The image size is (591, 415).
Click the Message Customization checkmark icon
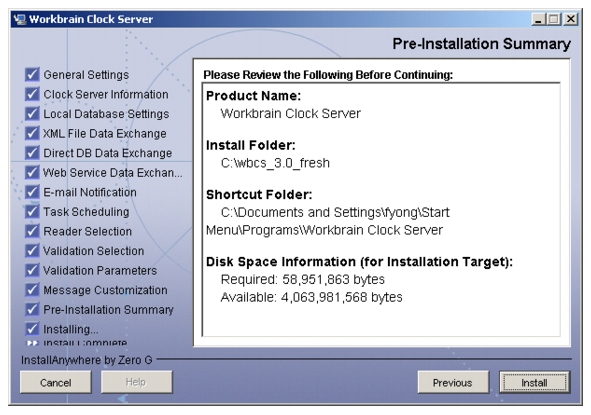coord(32,290)
